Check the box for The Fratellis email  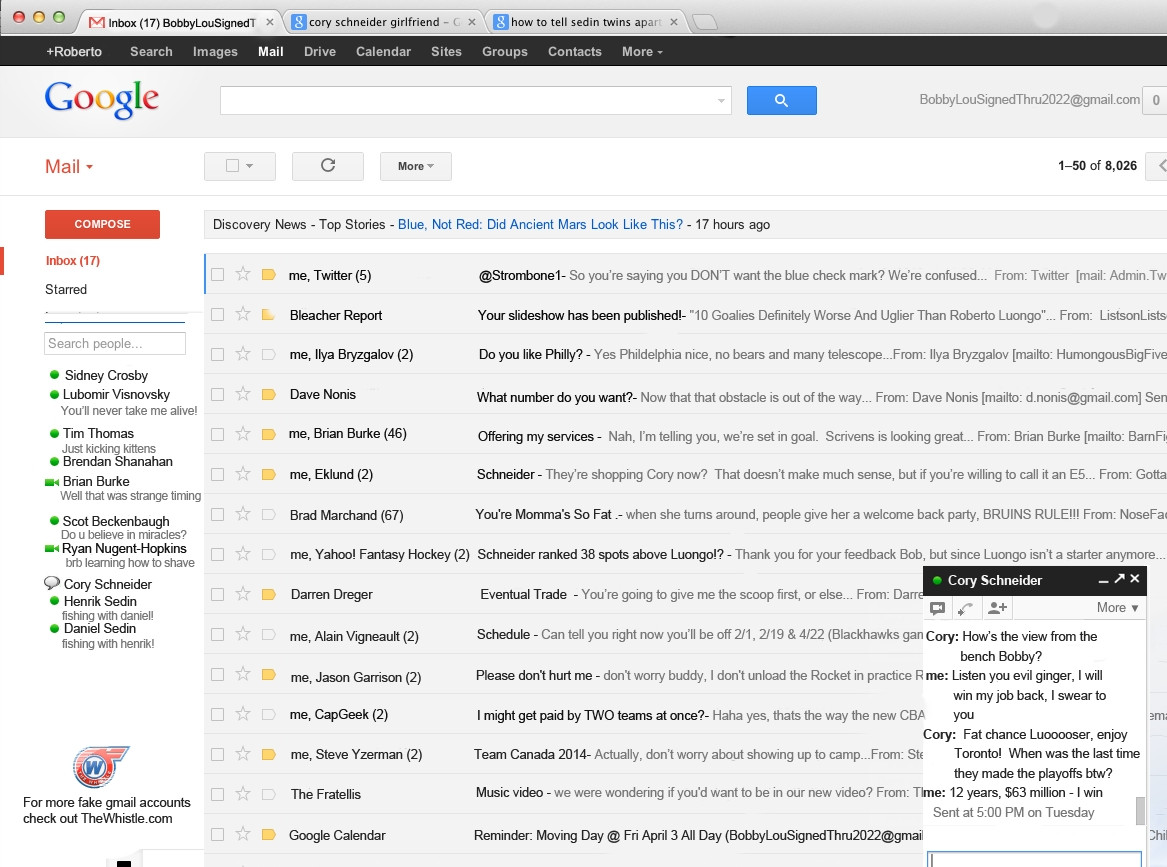point(217,794)
